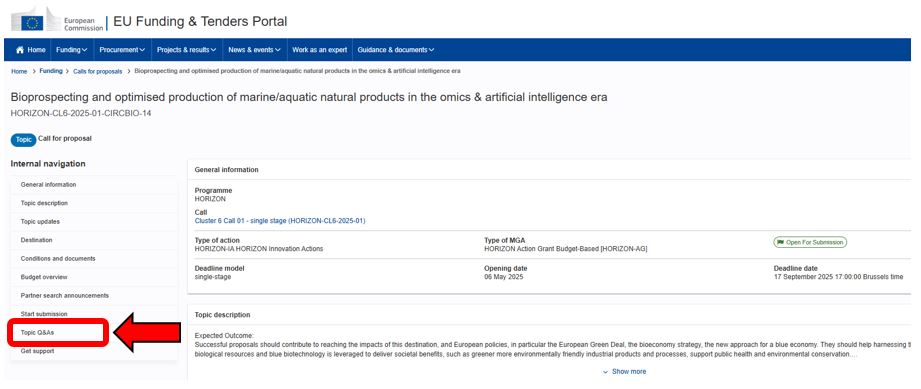Go to Funding breadcrumb link
The image size is (921, 389).
pyautogui.click(x=51, y=71)
